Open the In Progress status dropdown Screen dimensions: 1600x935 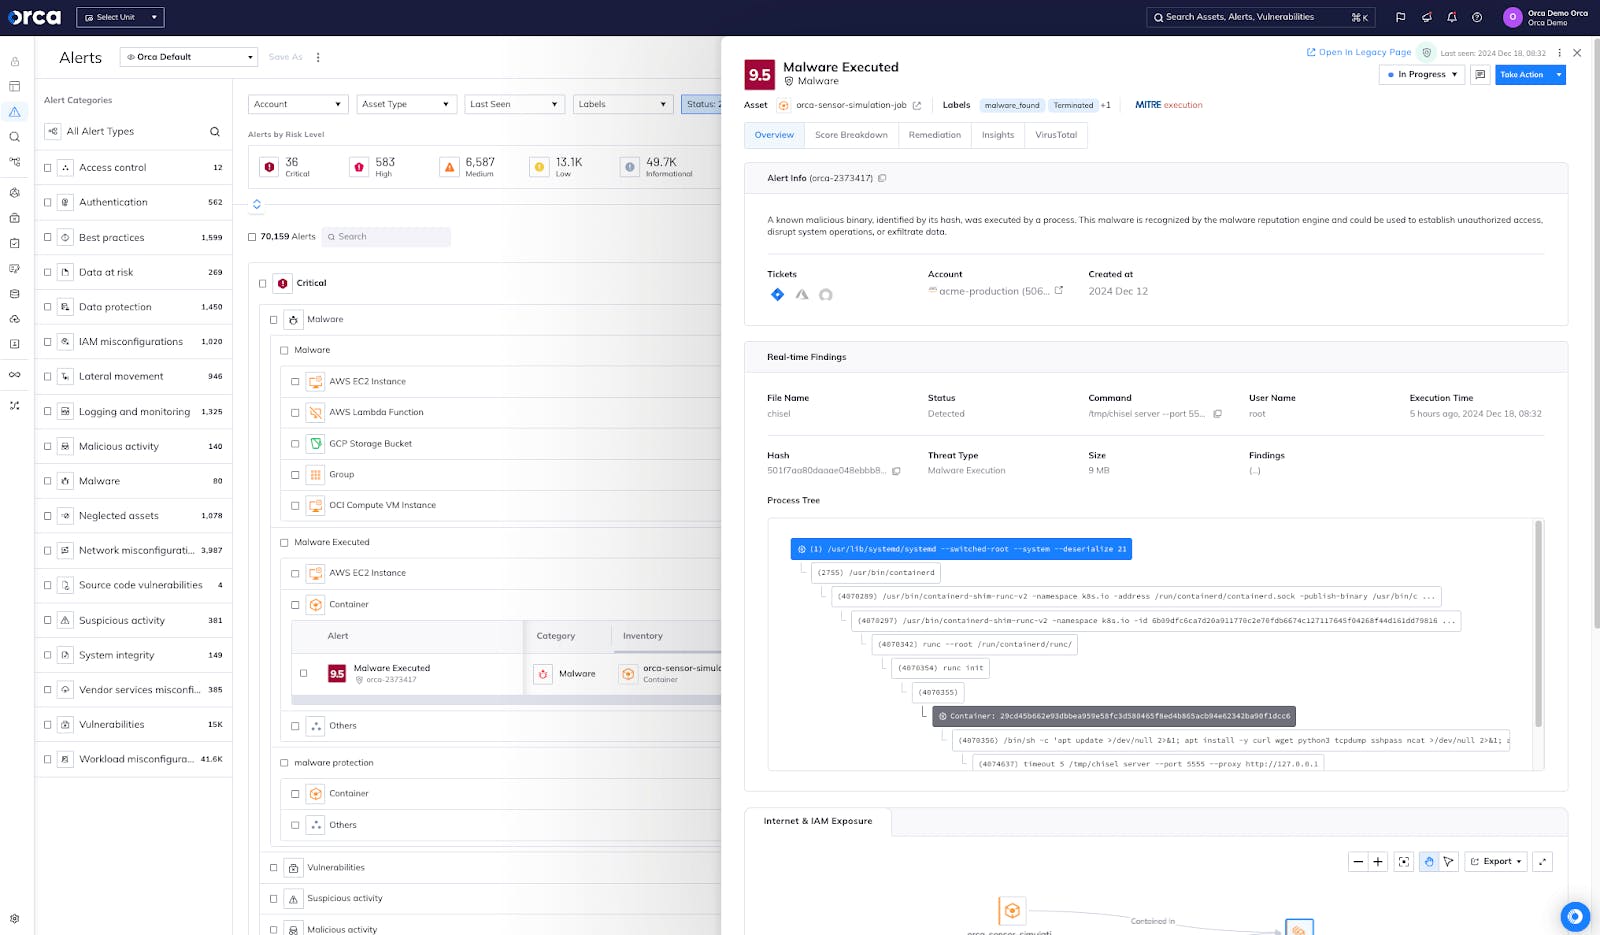click(1421, 75)
